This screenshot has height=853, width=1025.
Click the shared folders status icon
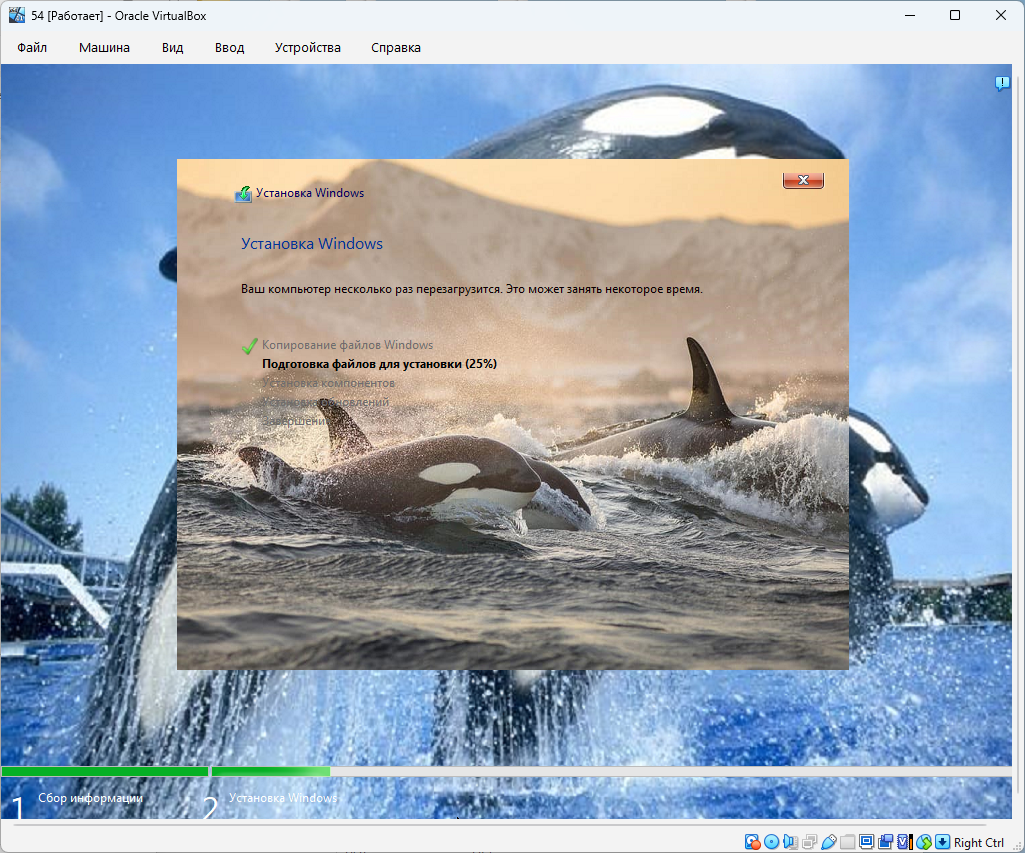click(x=847, y=842)
